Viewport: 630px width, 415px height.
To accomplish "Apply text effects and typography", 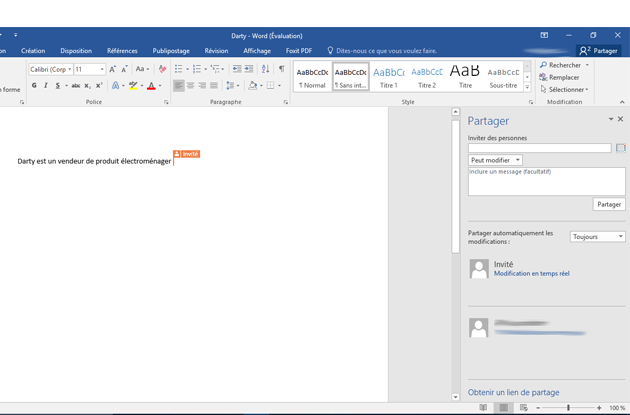I will [116, 85].
